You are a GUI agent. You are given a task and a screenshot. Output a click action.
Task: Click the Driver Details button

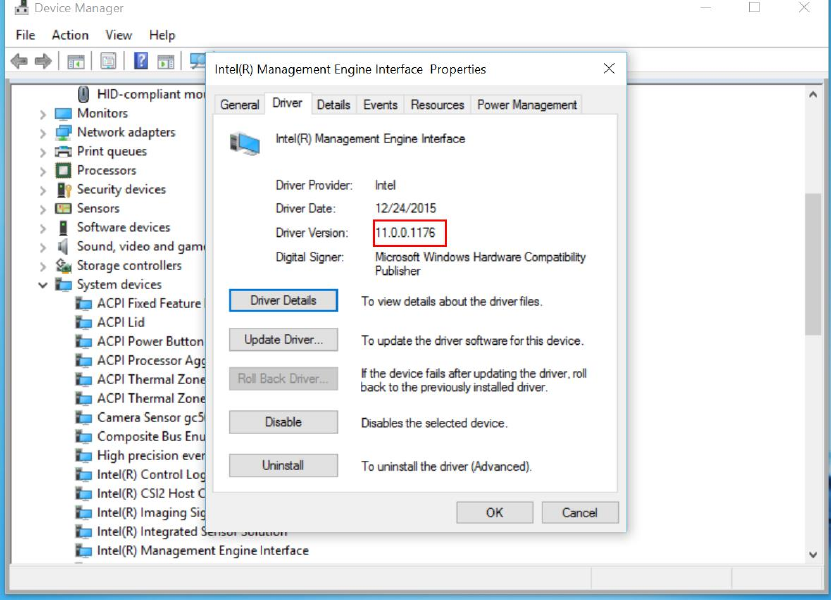283,301
